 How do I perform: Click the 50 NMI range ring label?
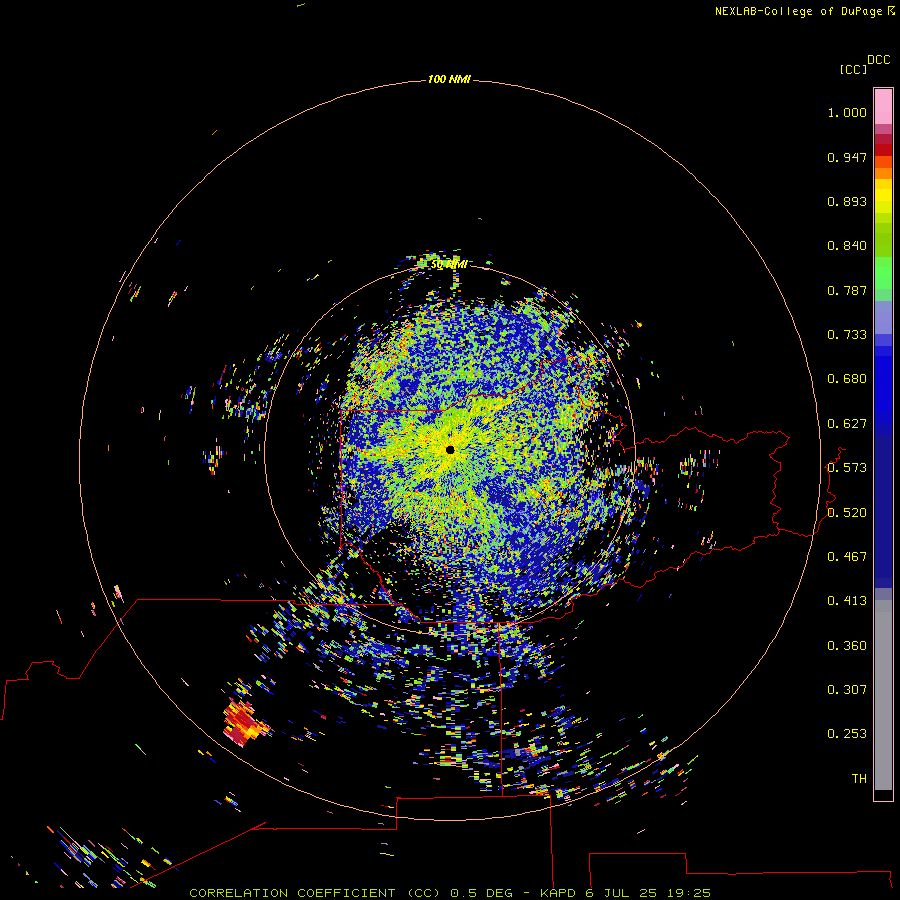449,265
